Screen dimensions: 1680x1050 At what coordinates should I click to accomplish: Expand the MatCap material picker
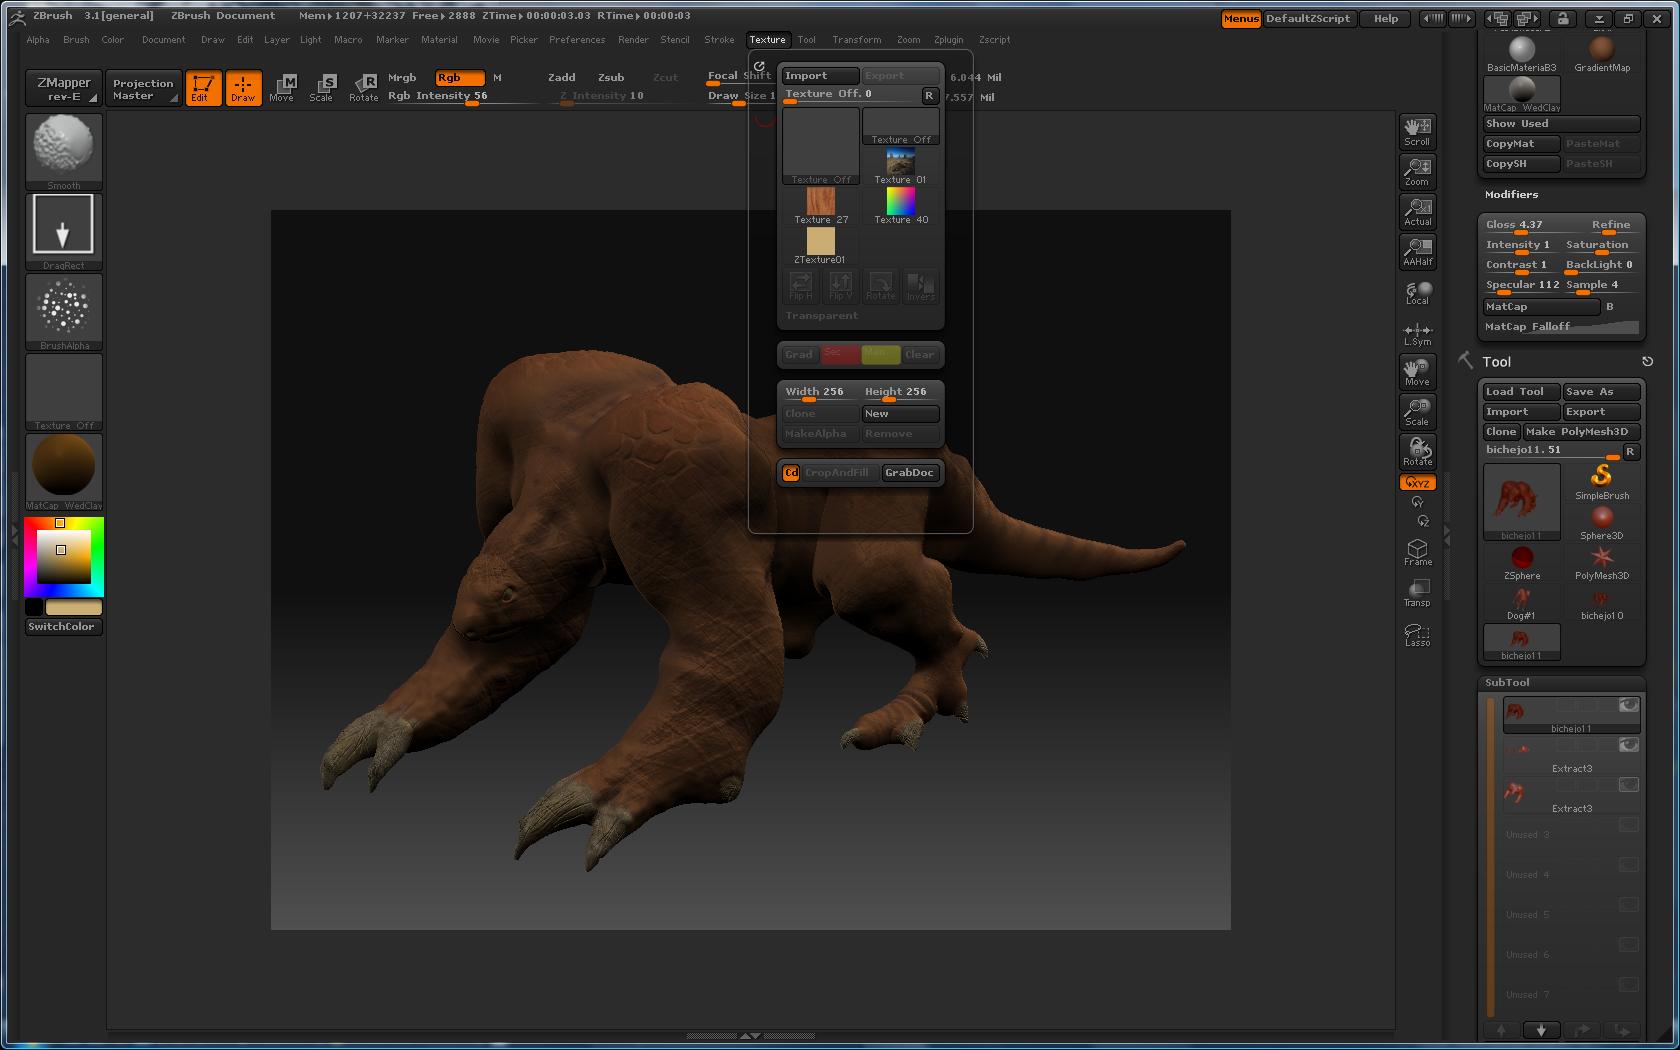tap(64, 468)
